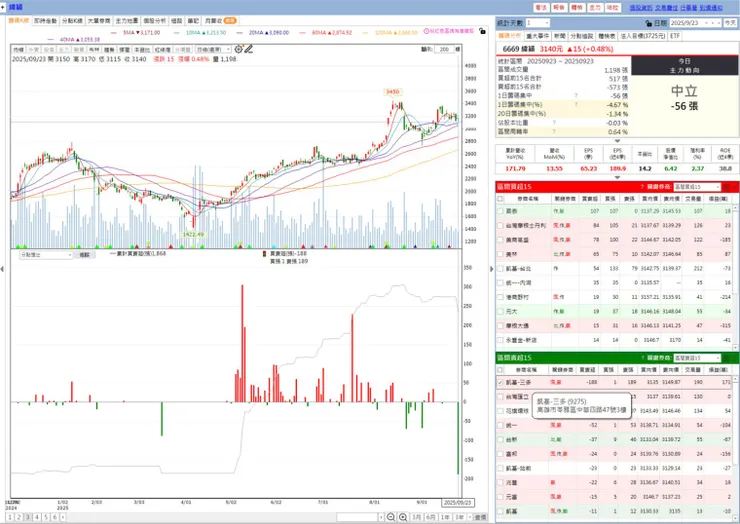Switch to 主力地圖 tab

[126, 21]
